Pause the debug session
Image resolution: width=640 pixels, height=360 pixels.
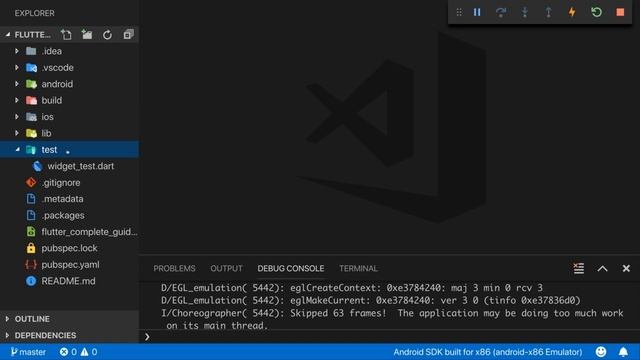coord(477,12)
